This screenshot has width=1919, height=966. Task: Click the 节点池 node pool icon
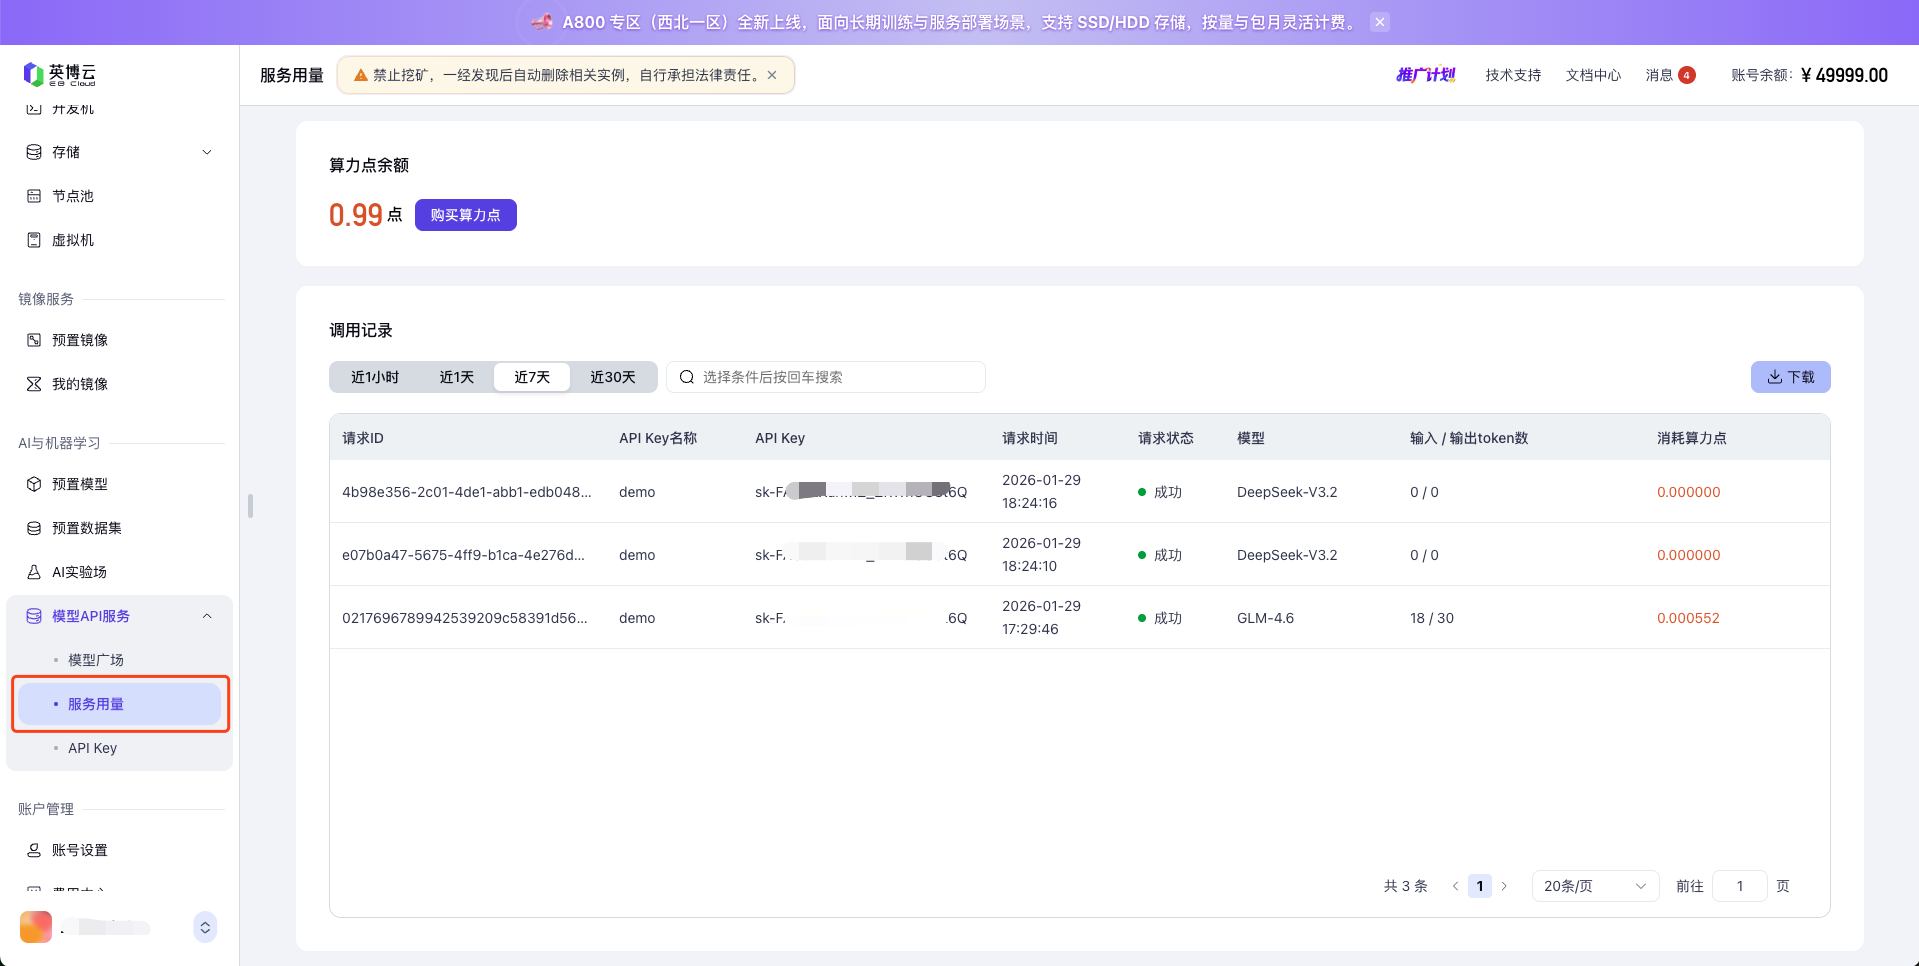pyautogui.click(x=34, y=196)
